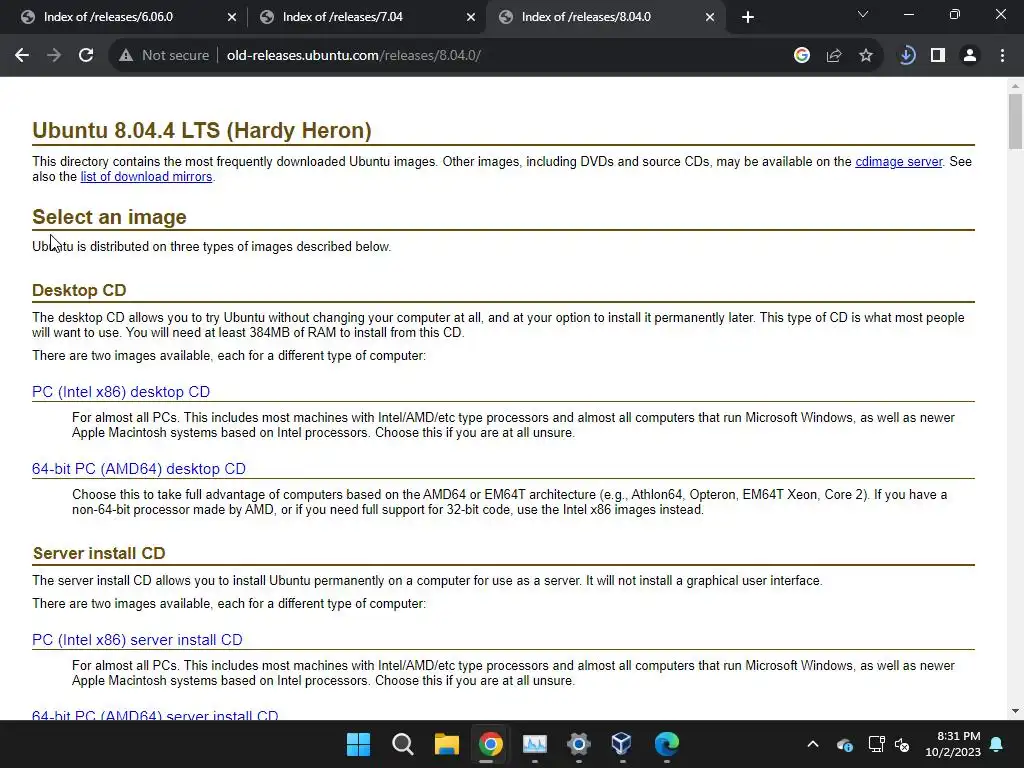
Task: Click the forward navigation arrow
Action: 54,56
